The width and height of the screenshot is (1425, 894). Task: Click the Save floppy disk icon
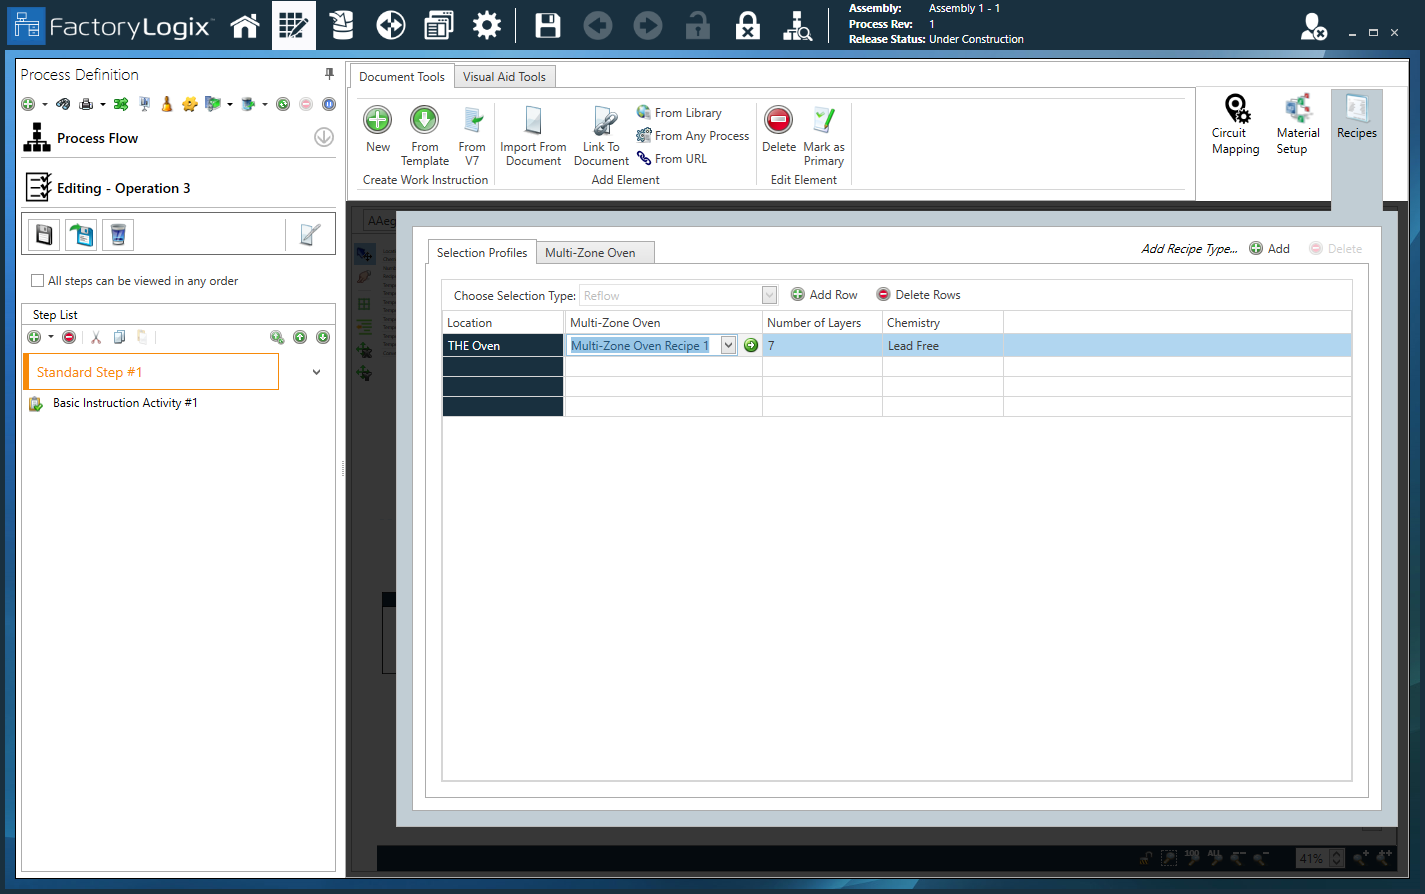(x=548, y=26)
